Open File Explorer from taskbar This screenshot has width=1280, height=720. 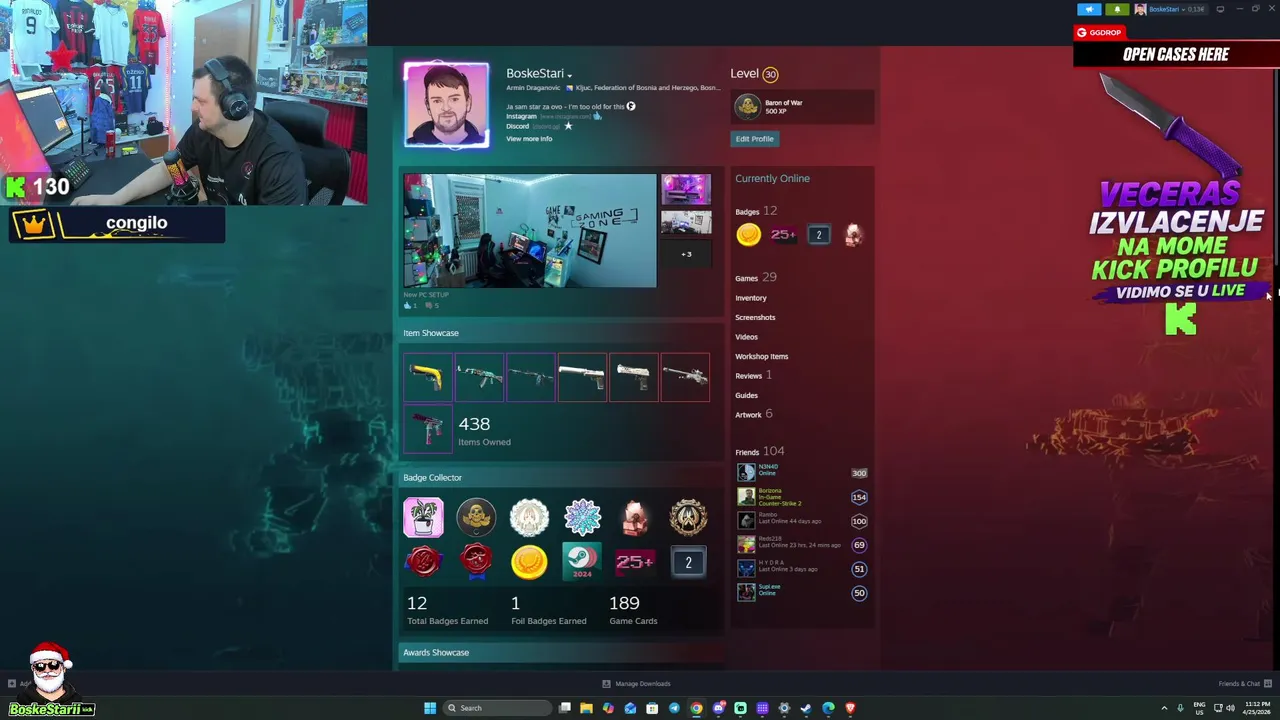pyautogui.click(x=586, y=708)
